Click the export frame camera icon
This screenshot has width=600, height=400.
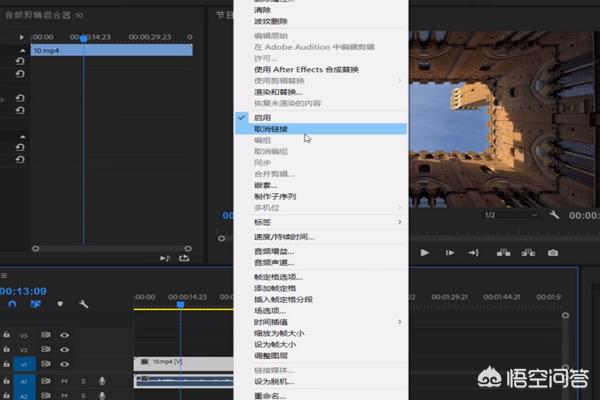coord(552,253)
